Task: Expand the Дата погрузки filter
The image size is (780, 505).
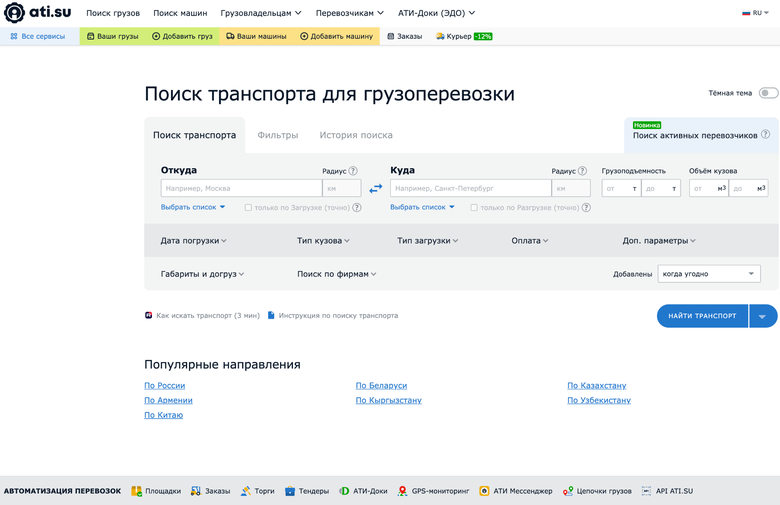Action: [193, 241]
